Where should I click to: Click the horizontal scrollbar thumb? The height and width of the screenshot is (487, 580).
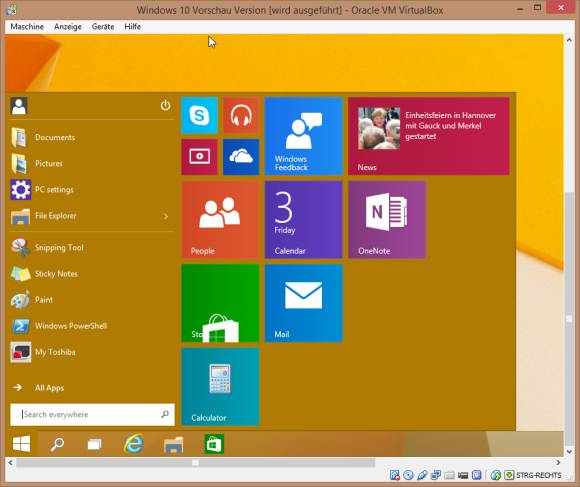195,462
